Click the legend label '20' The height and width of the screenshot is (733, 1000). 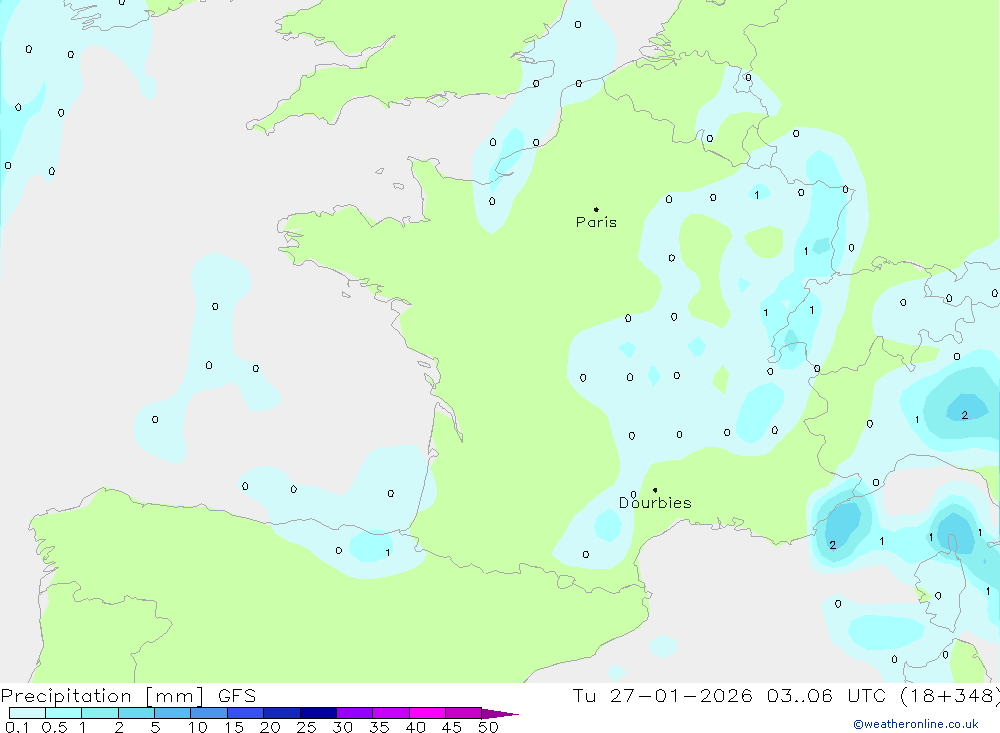point(270,727)
